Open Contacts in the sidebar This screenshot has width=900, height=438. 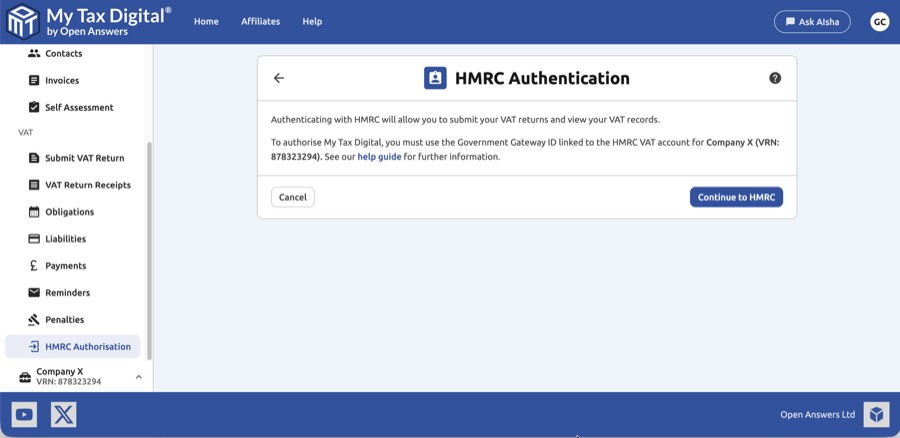[64, 53]
